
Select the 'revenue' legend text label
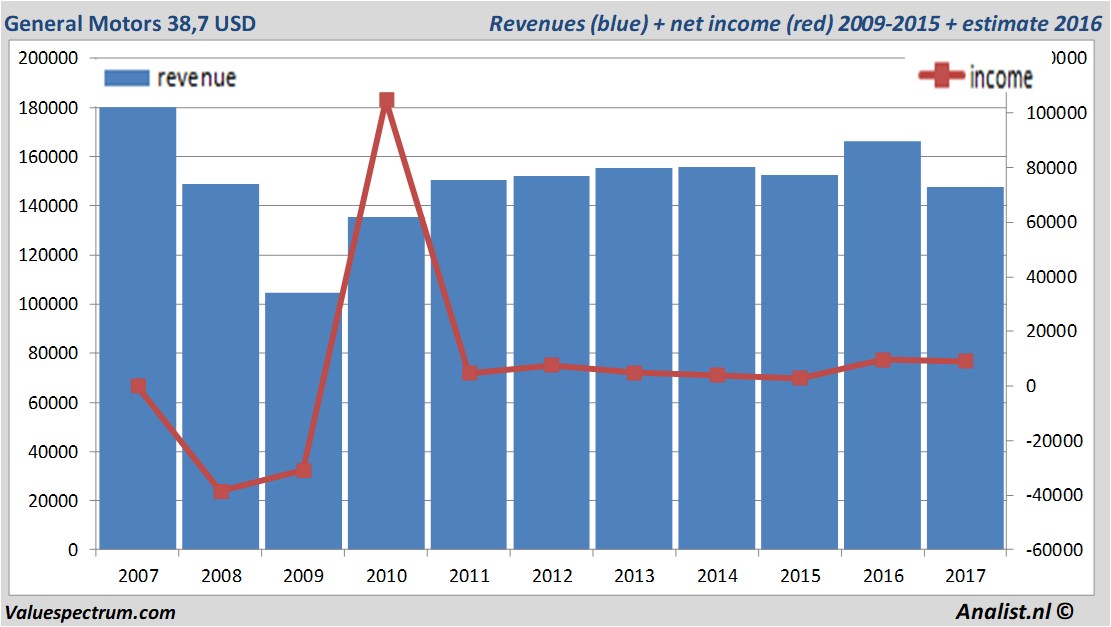[196, 77]
